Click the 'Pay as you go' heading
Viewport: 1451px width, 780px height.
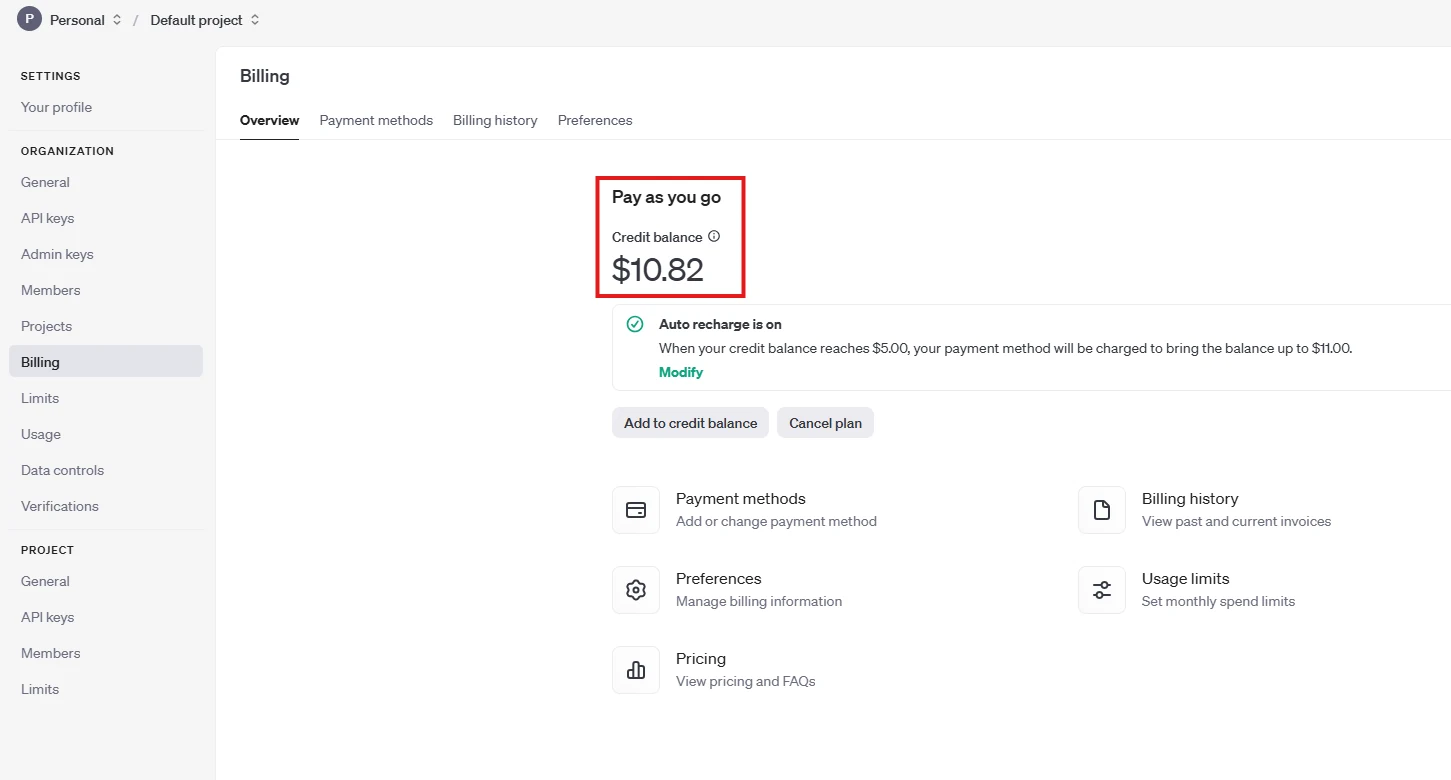pos(666,197)
